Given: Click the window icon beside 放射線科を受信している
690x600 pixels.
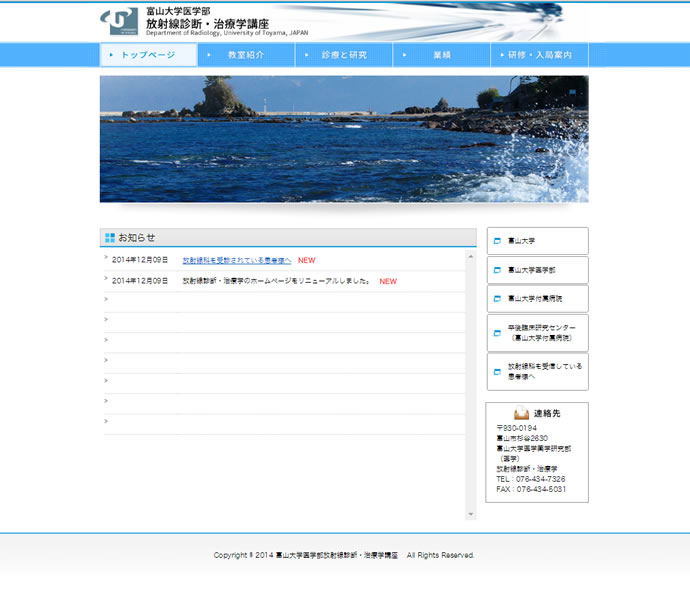Looking at the screenshot, I should point(497,372).
